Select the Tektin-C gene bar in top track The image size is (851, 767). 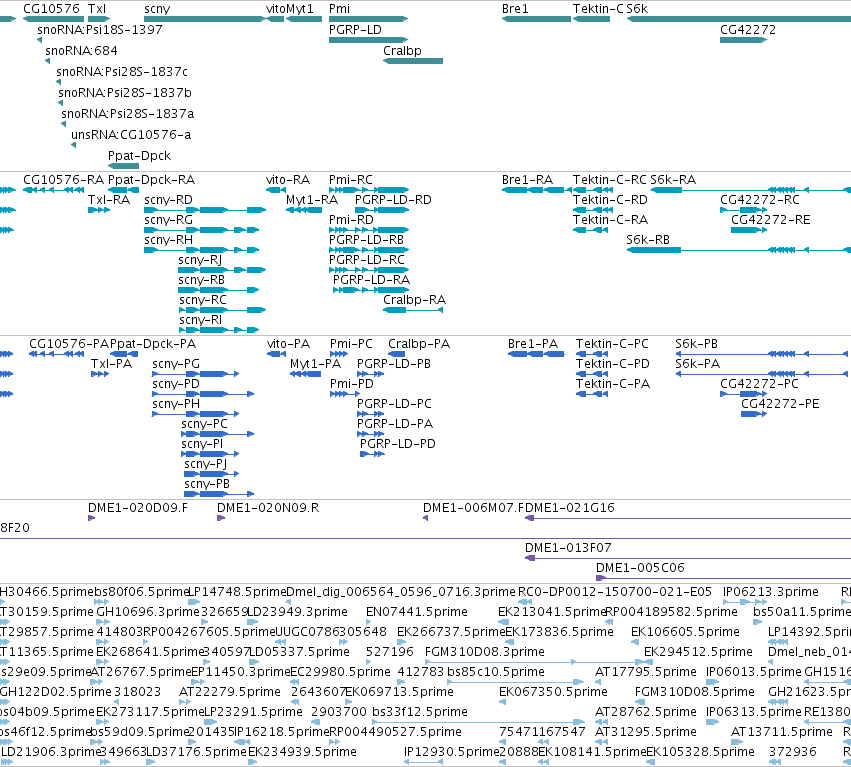(x=591, y=19)
